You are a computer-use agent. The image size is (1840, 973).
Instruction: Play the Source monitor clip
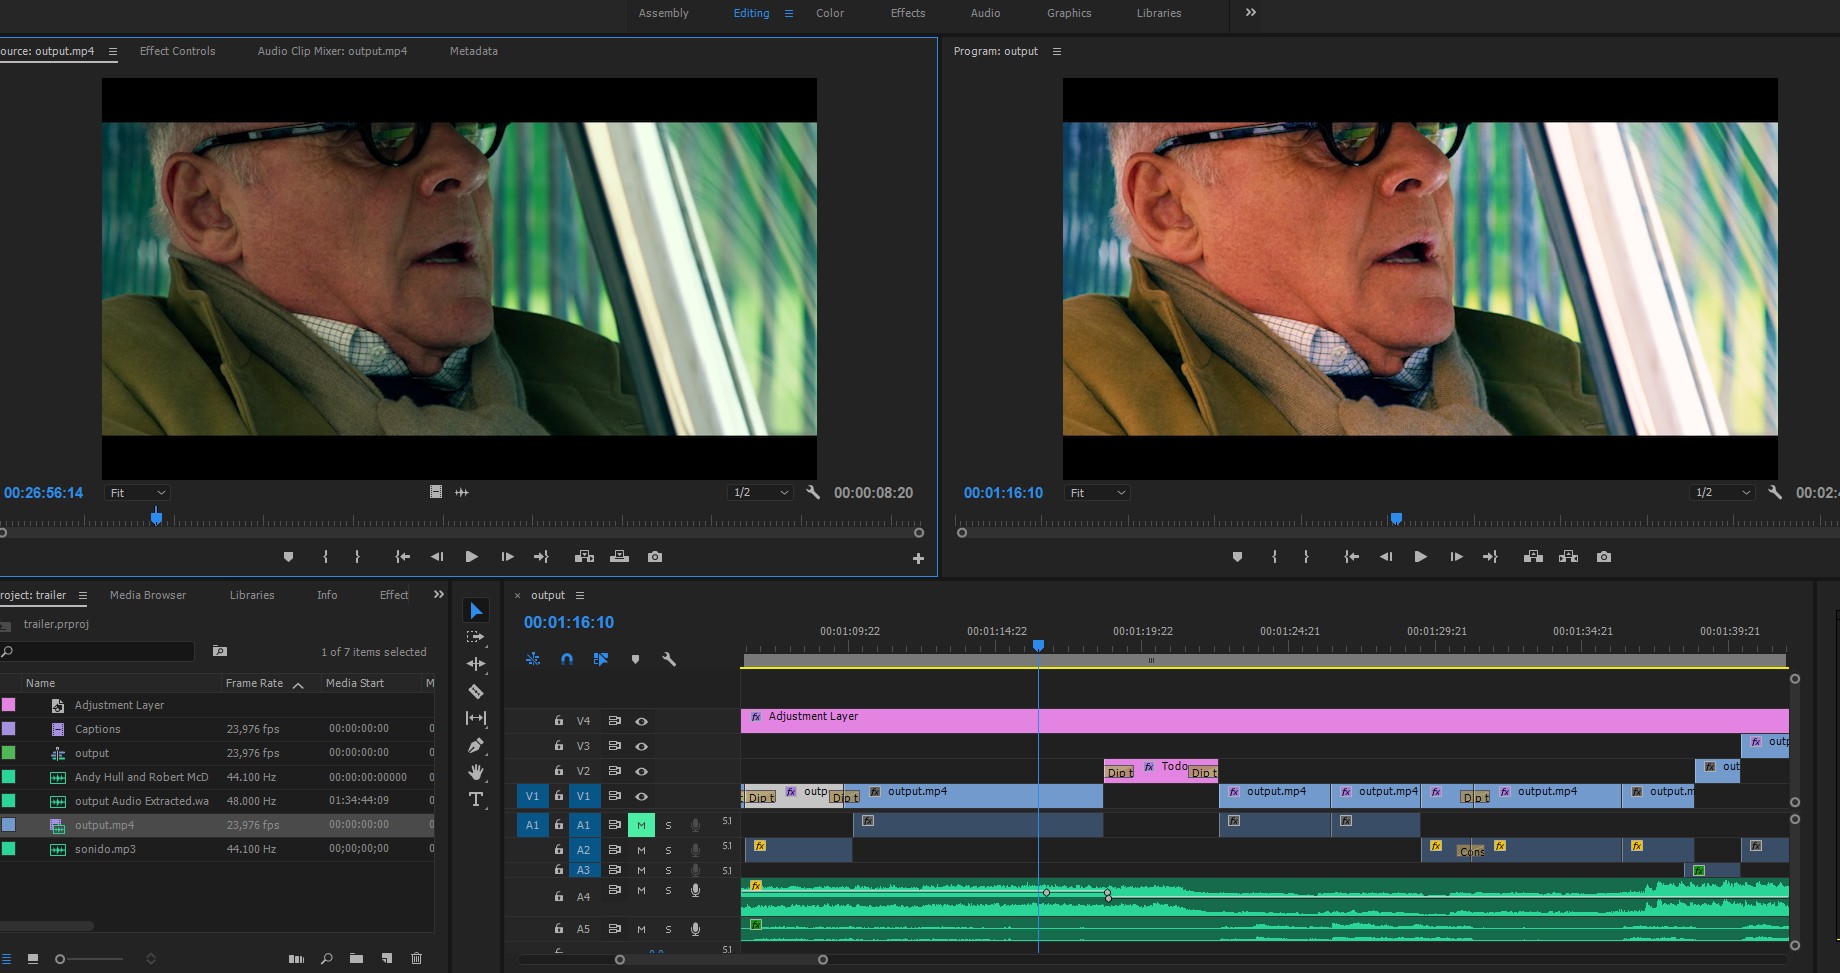(x=471, y=557)
